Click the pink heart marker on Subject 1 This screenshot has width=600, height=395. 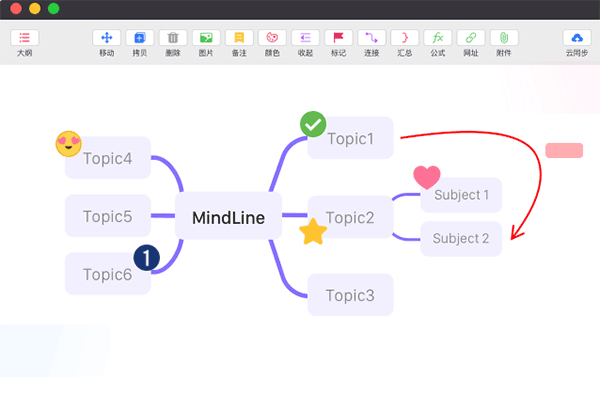coord(427,178)
